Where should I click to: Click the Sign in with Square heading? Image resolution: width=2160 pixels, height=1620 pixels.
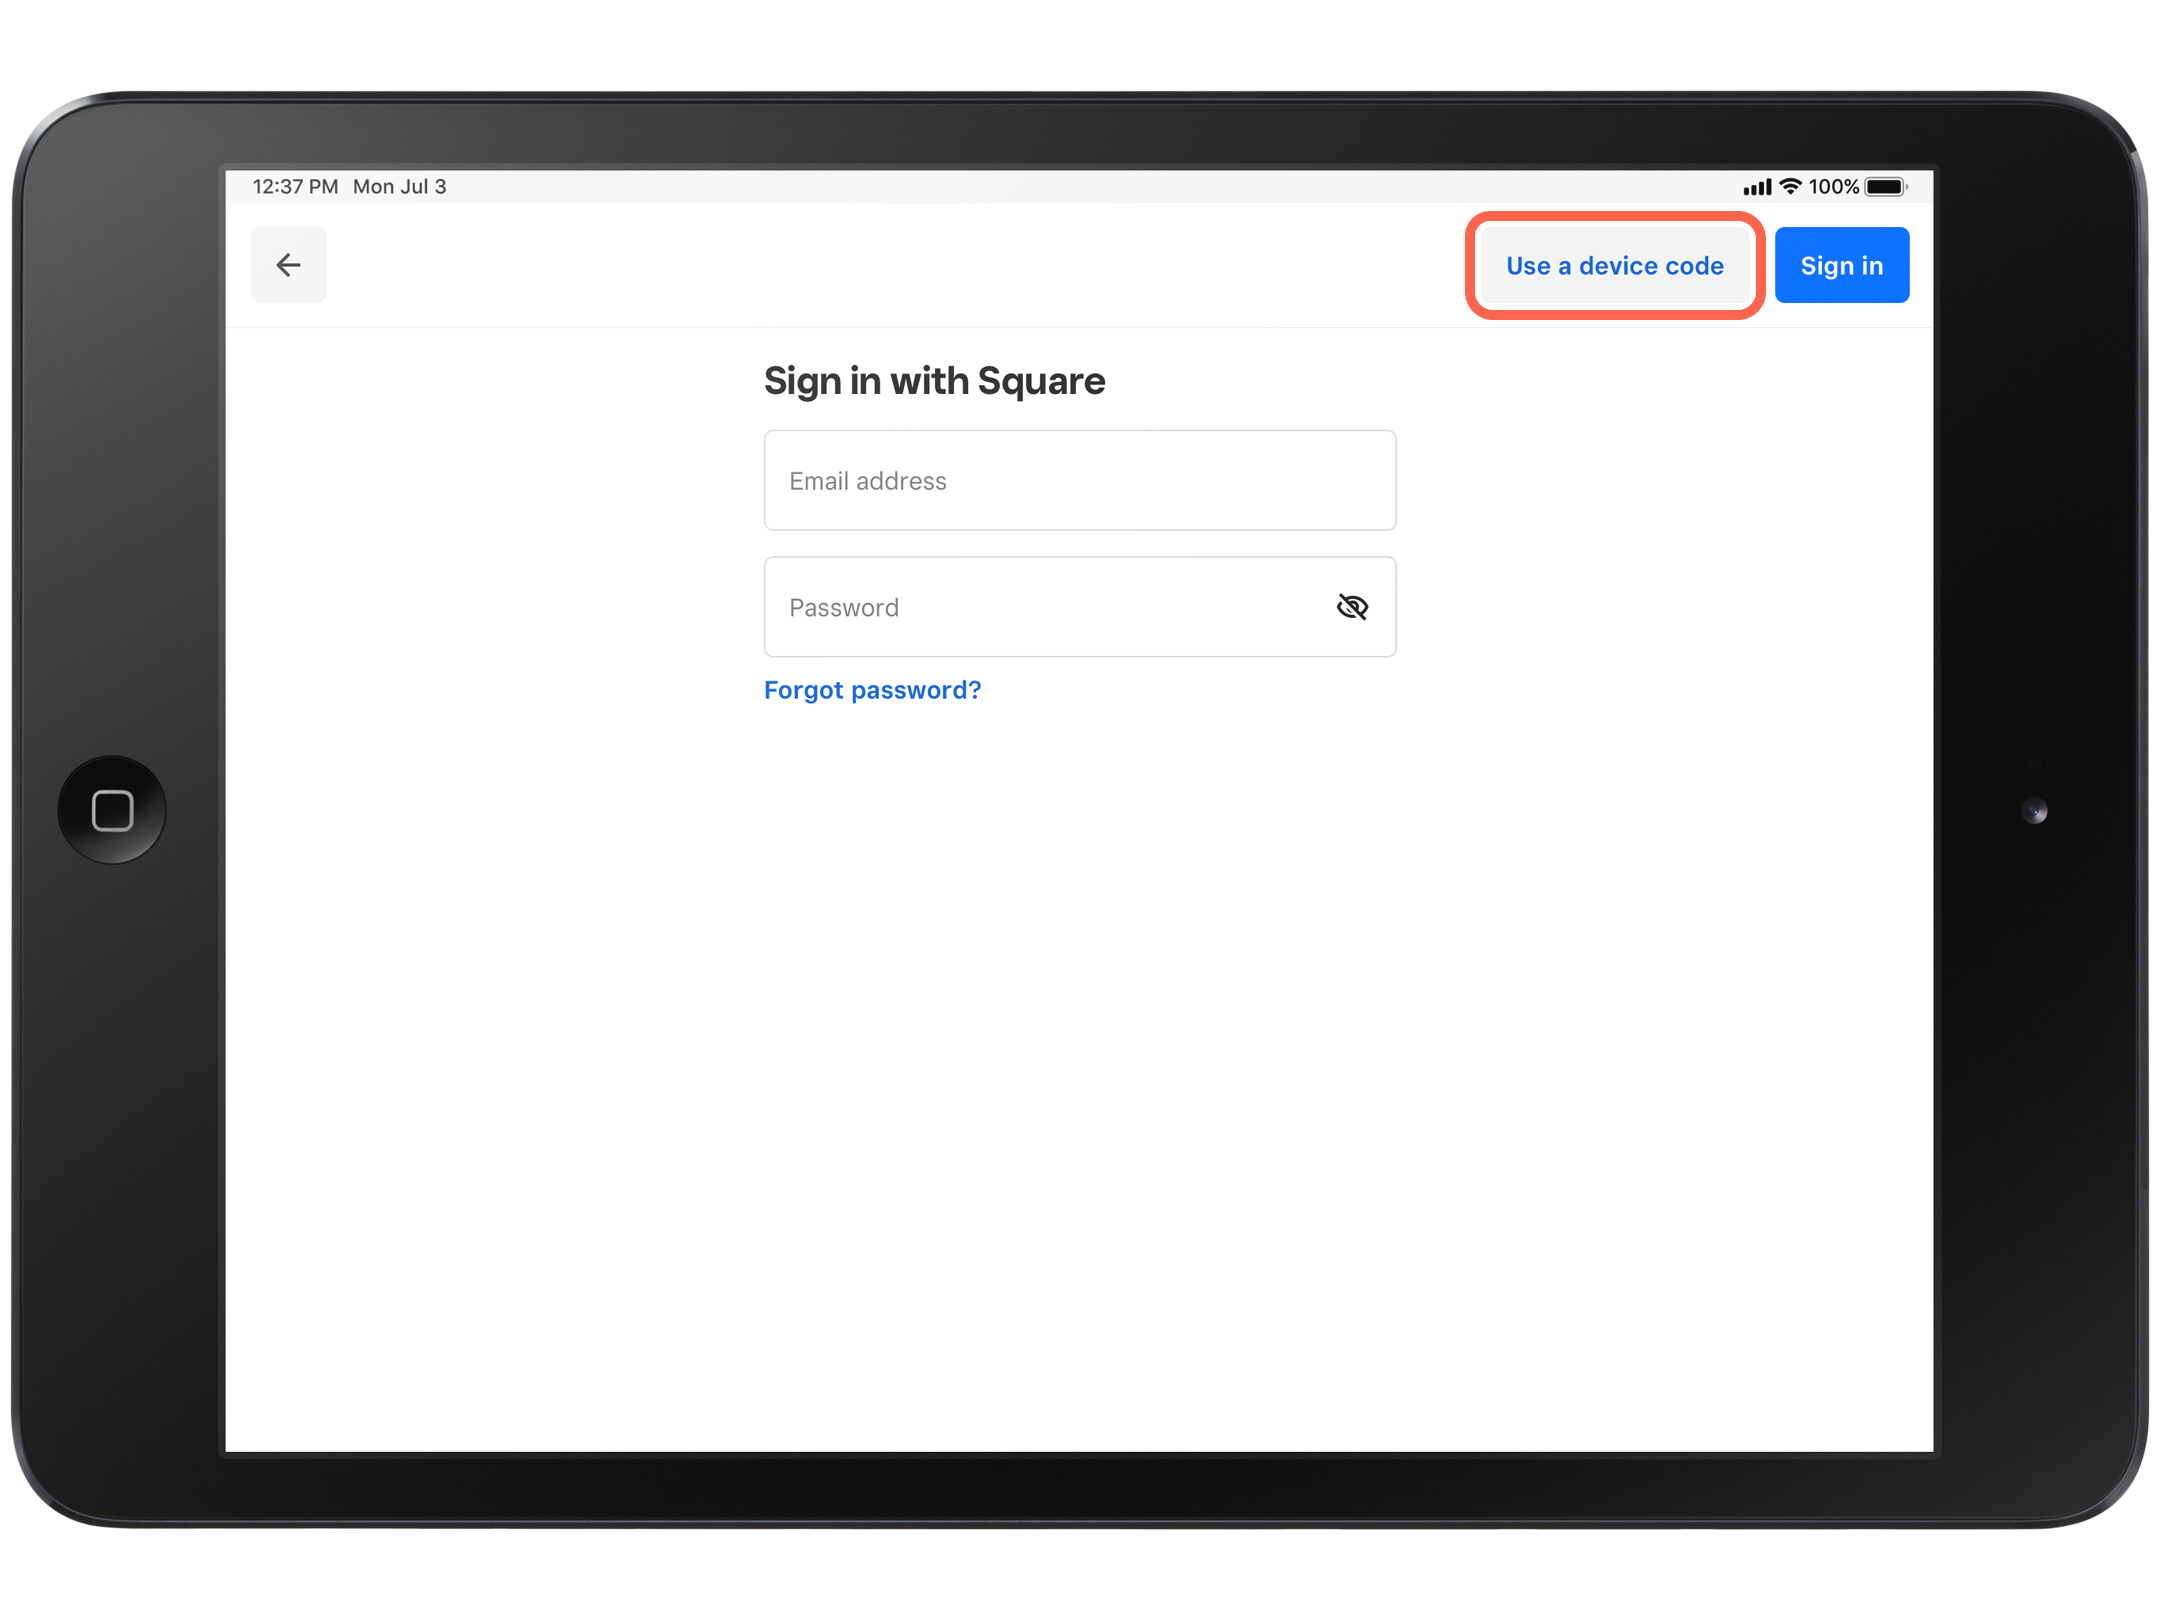[934, 381]
